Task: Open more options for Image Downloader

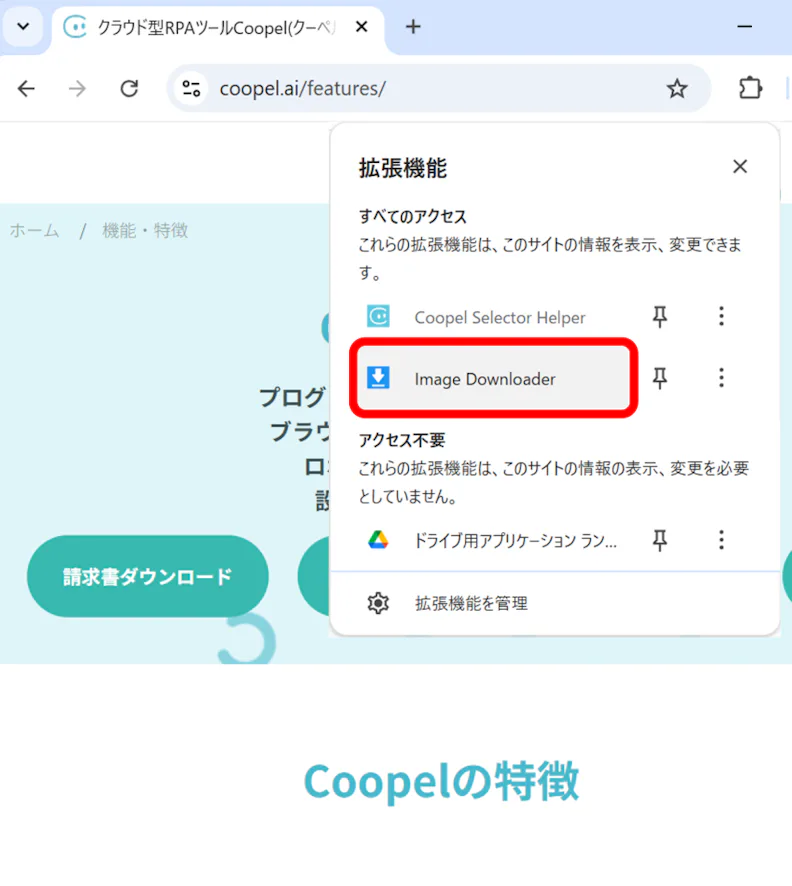Action: (x=721, y=377)
